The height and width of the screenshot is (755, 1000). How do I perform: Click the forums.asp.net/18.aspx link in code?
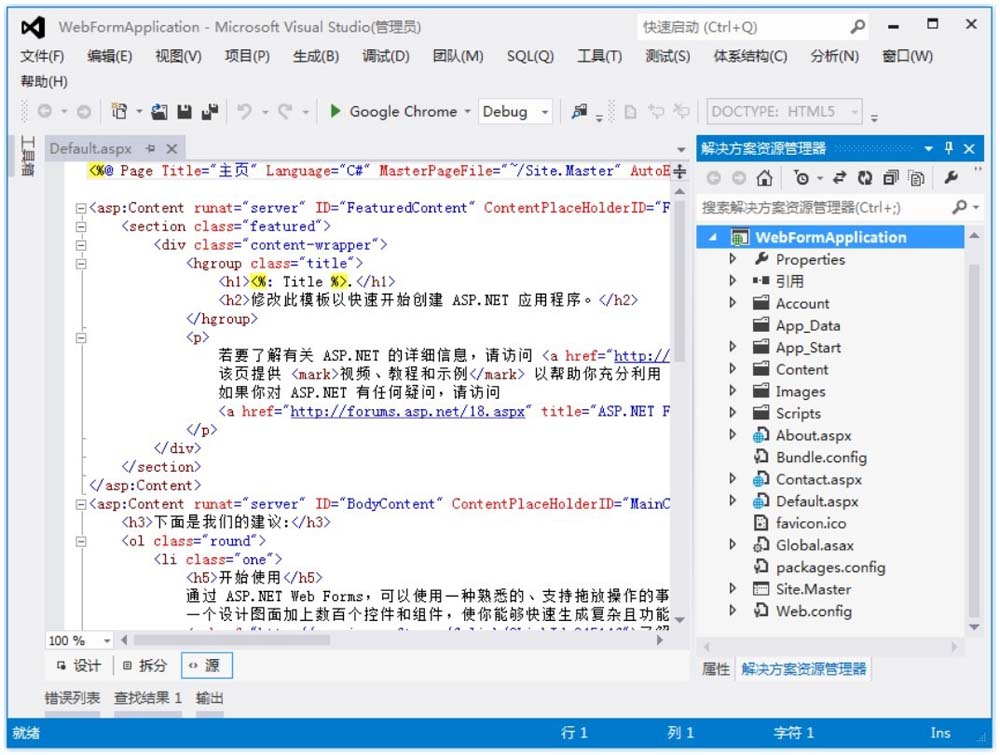pos(408,411)
